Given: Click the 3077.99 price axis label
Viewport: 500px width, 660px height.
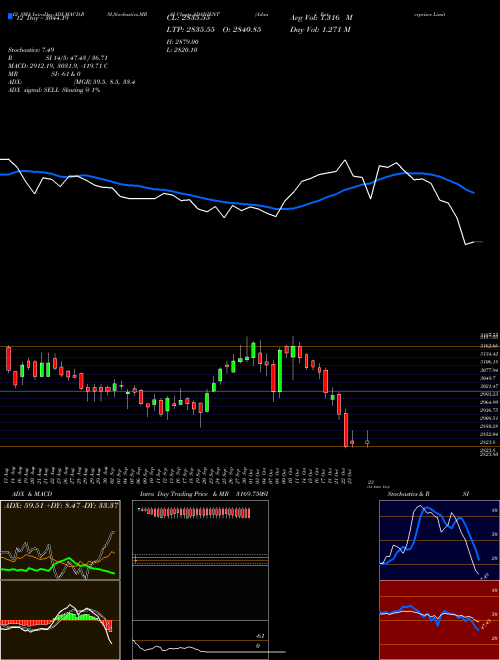Looking at the screenshot, I should point(490,370).
